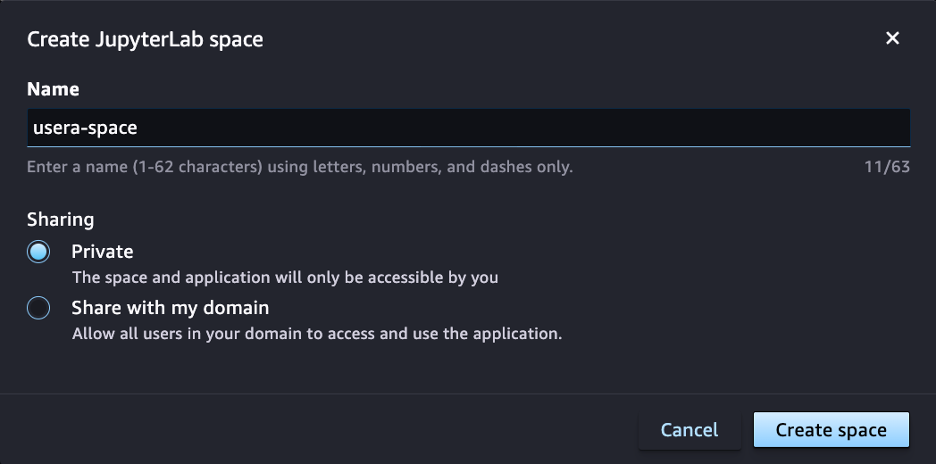The height and width of the screenshot is (464, 936).
Task: Dismiss dialog using the X icon
Action: (892, 39)
